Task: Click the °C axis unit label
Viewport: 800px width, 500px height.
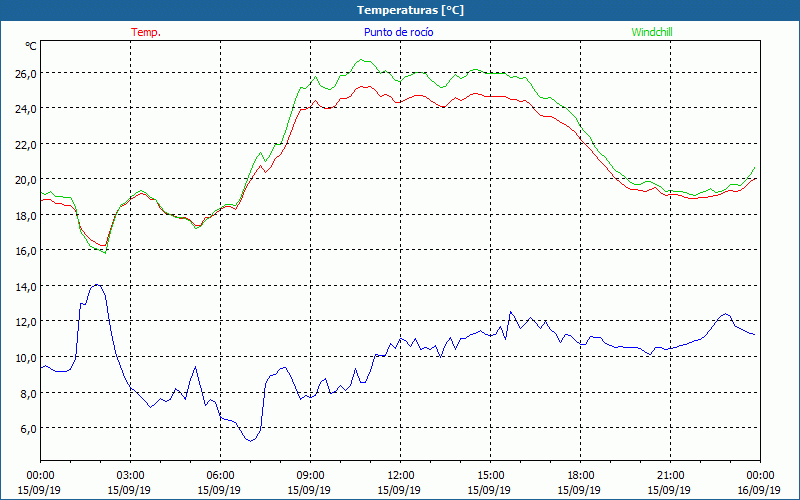Action: 31,46
